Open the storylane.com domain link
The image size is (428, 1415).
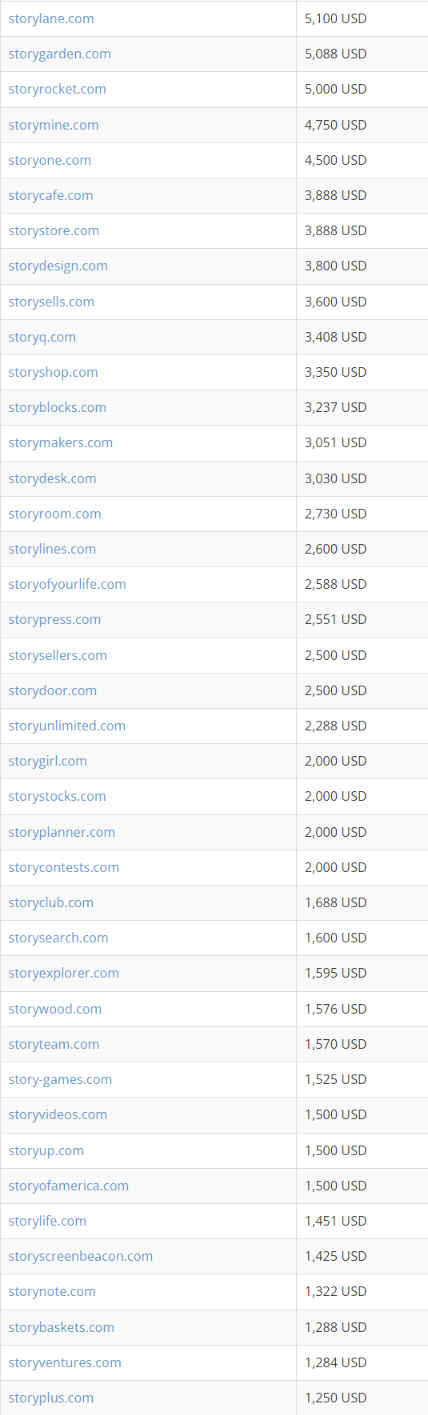tap(51, 18)
